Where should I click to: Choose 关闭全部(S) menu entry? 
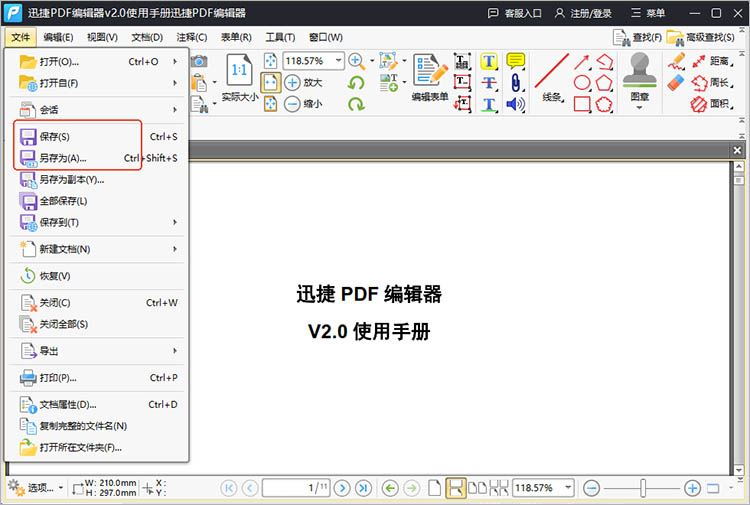(98, 324)
